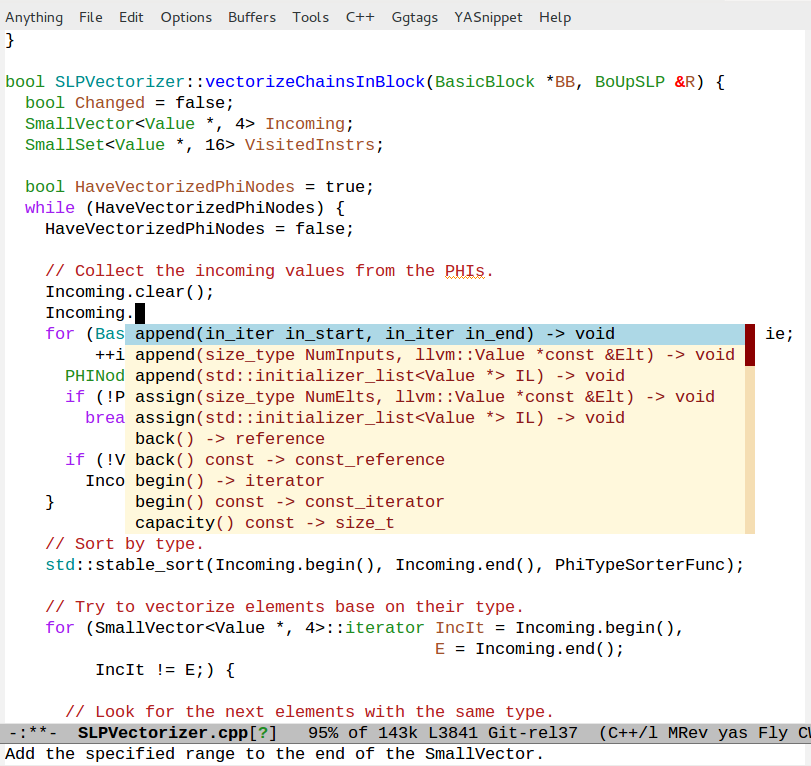Open the Help menu
The image size is (811, 766).
click(555, 18)
